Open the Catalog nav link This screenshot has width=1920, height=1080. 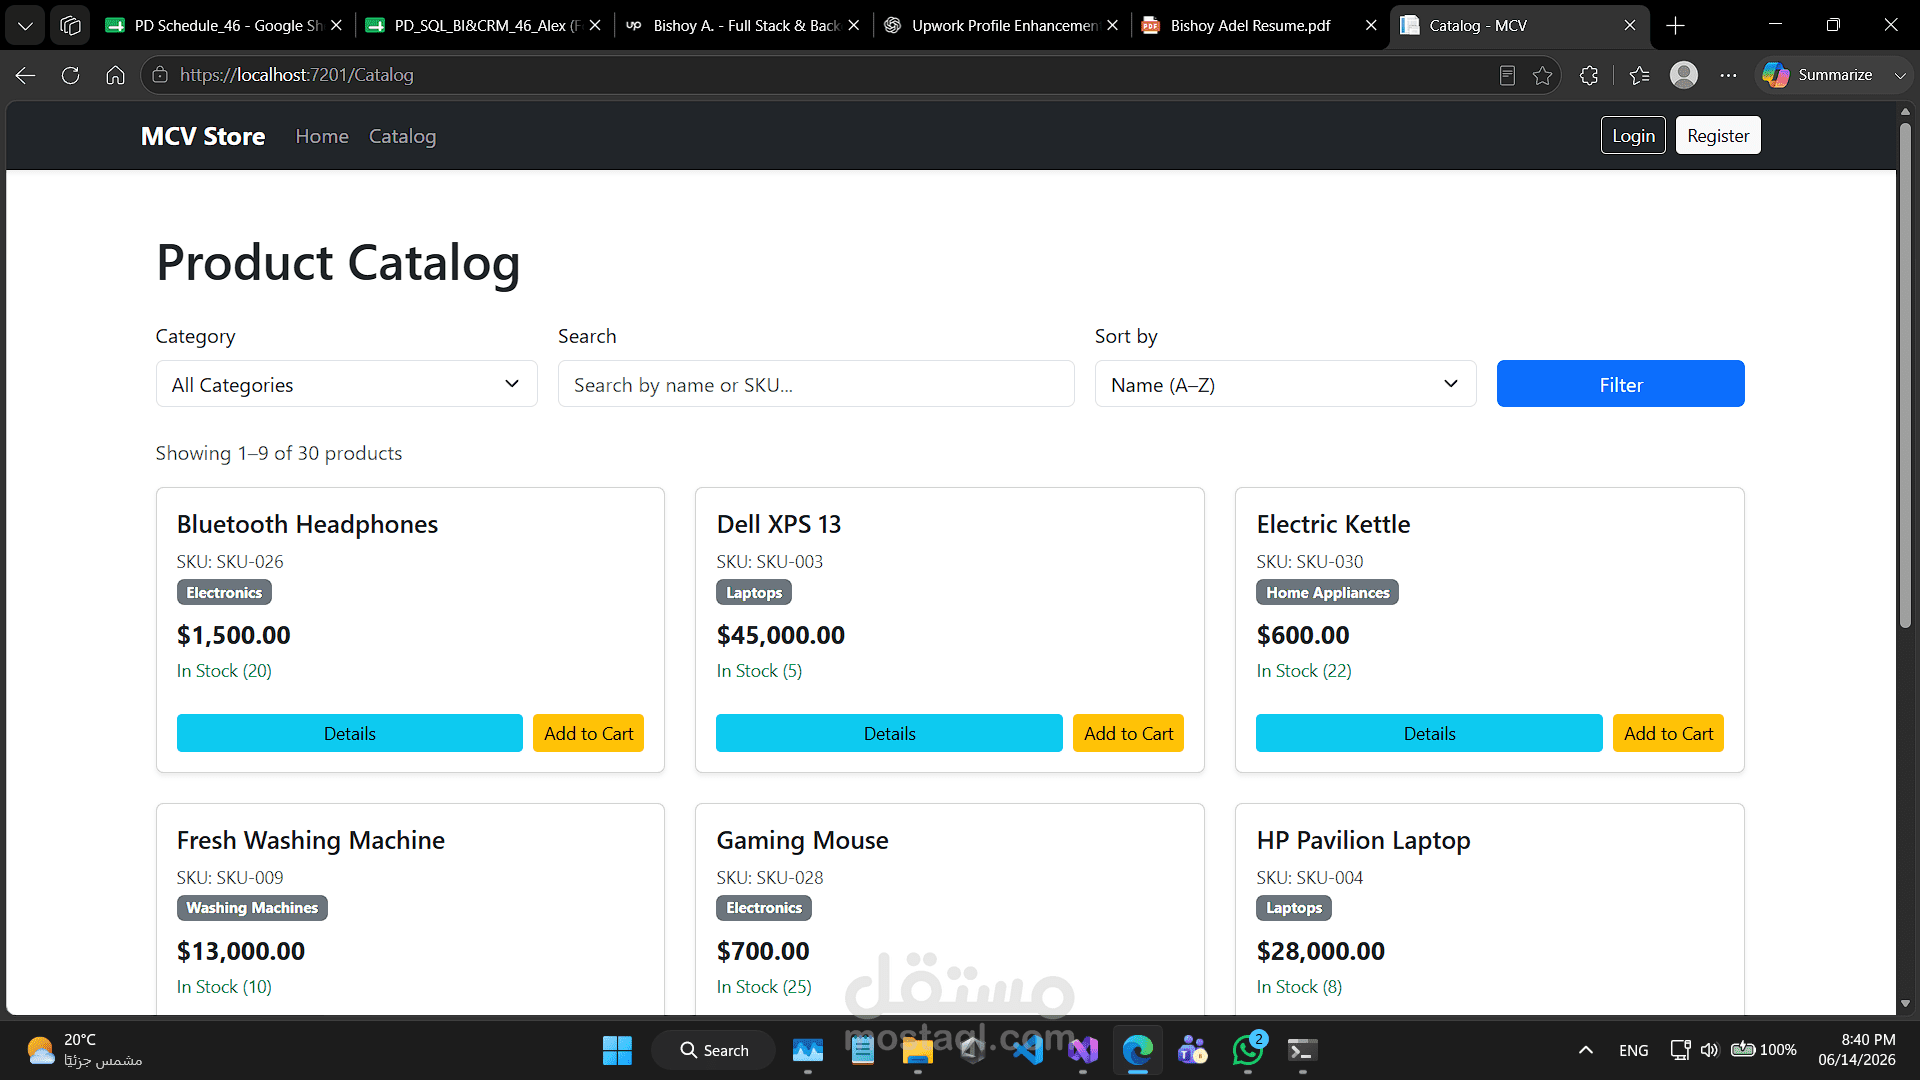point(402,136)
